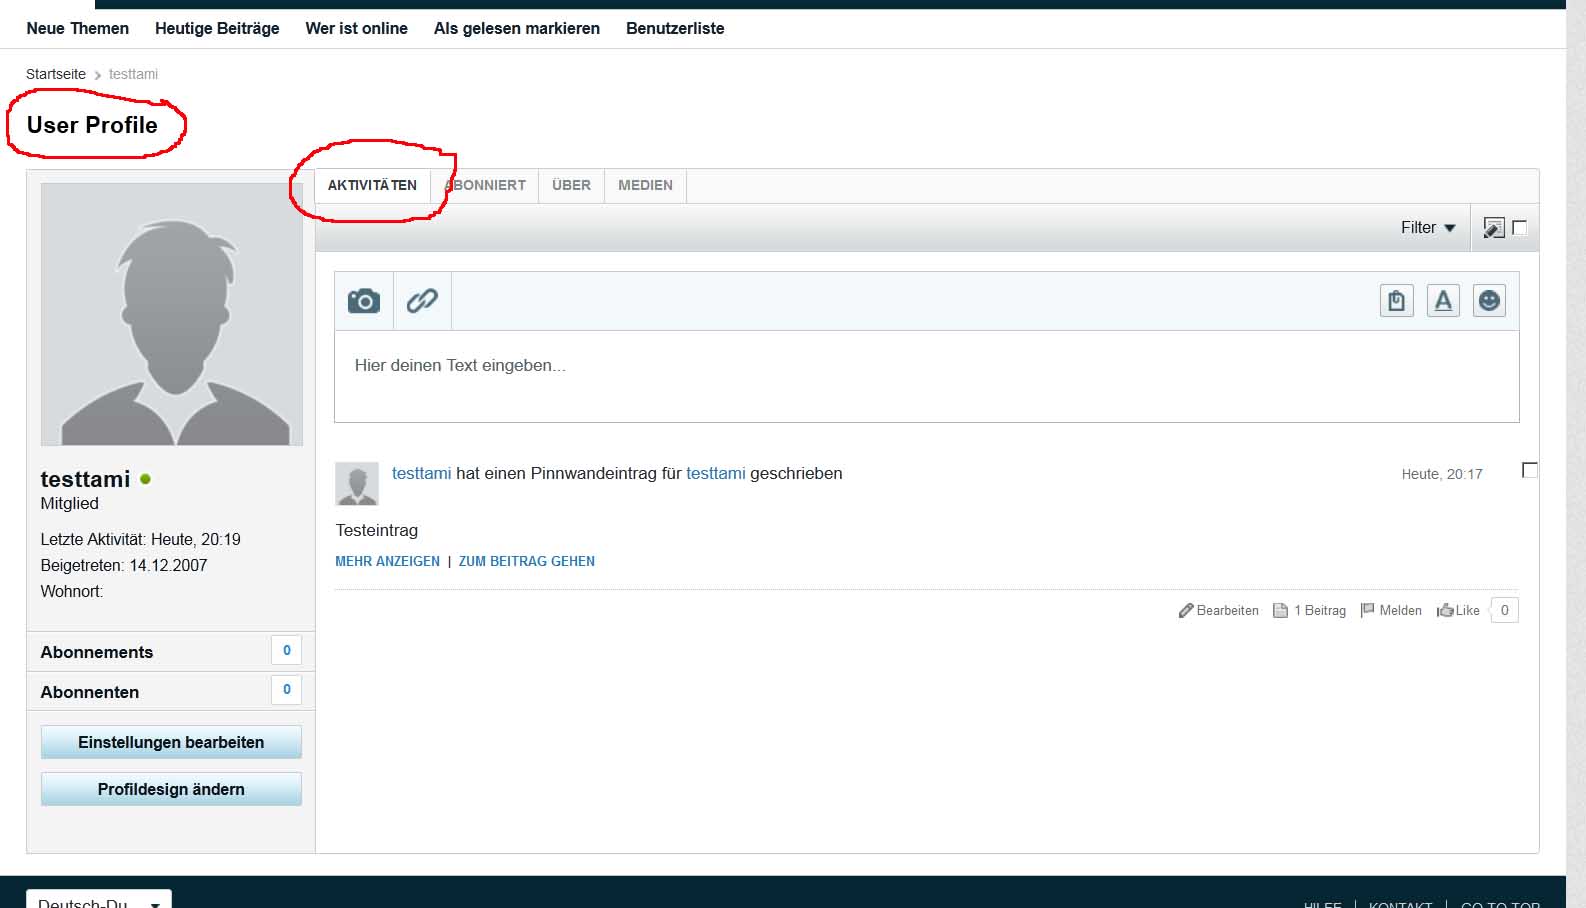Click the paste clipboard icon in editor
Viewport: 1586px width, 908px height.
[x=1396, y=301]
